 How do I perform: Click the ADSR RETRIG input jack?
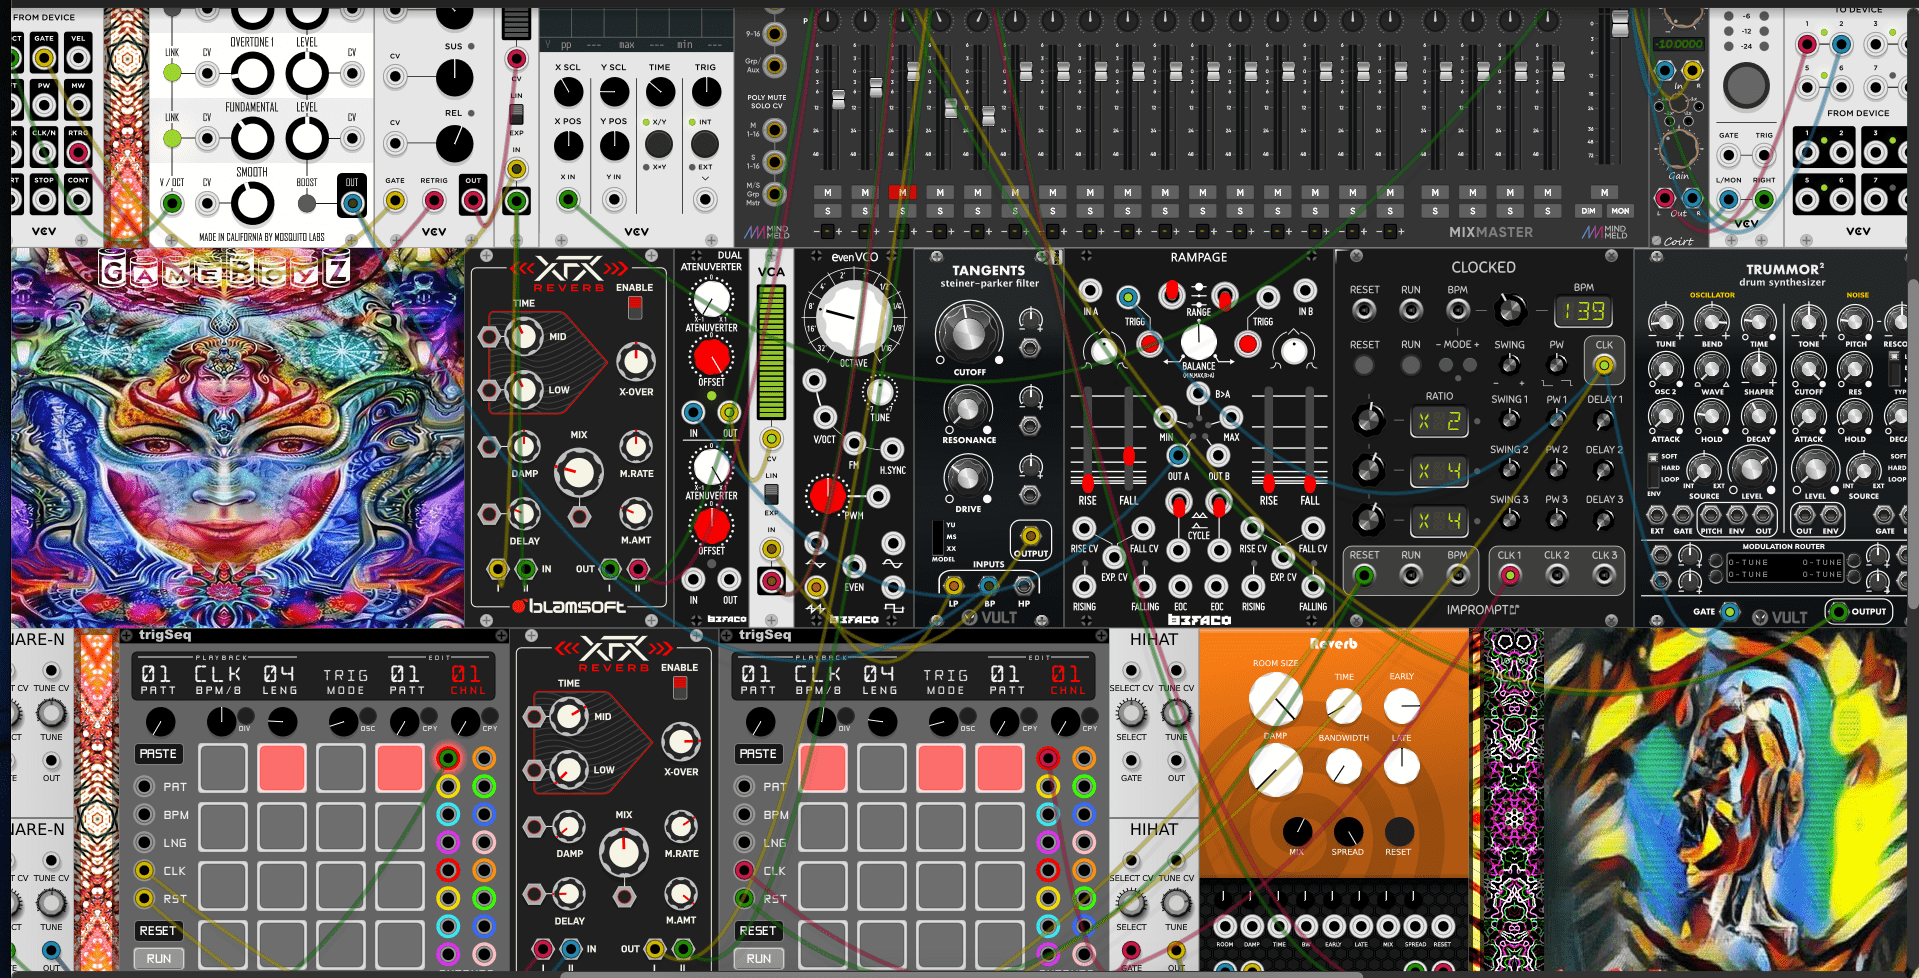click(434, 201)
